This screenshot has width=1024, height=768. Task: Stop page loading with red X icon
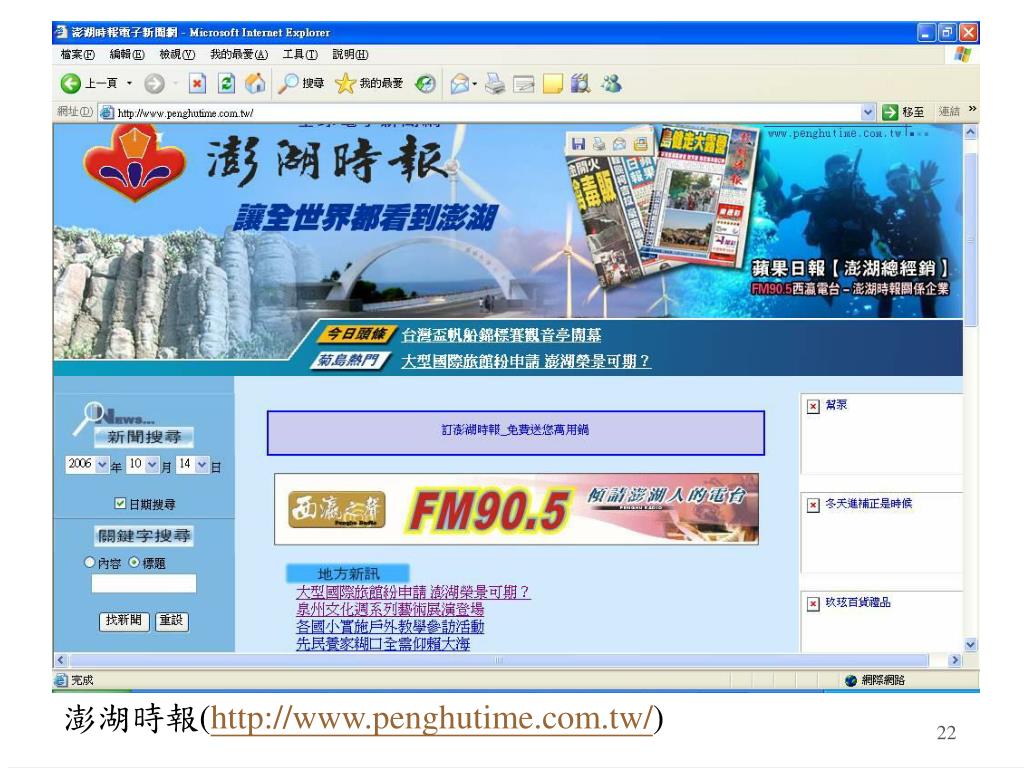tap(197, 84)
